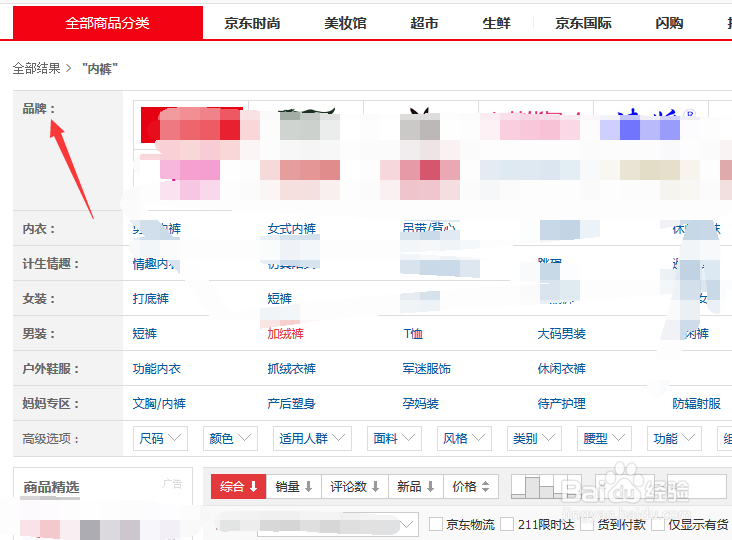Select 防辐射服 filter

(697, 404)
